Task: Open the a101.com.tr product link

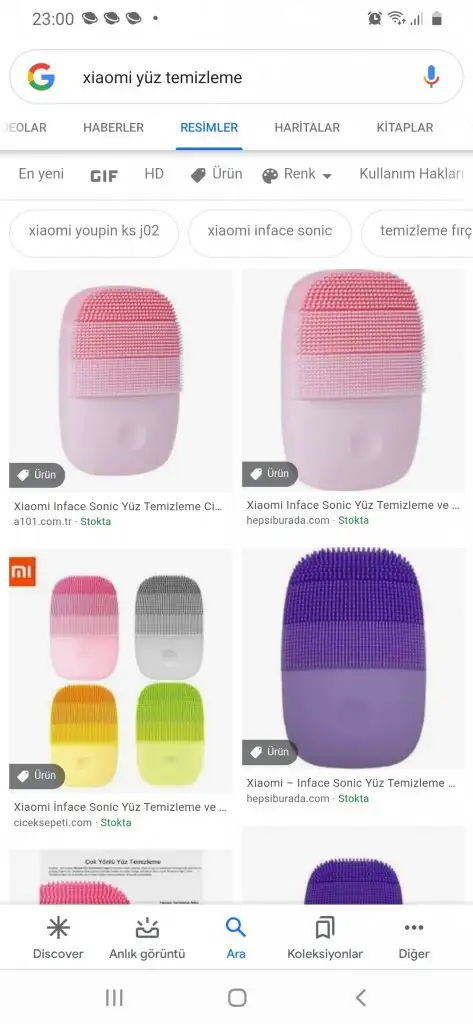Action: pyautogui.click(x=44, y=521)
